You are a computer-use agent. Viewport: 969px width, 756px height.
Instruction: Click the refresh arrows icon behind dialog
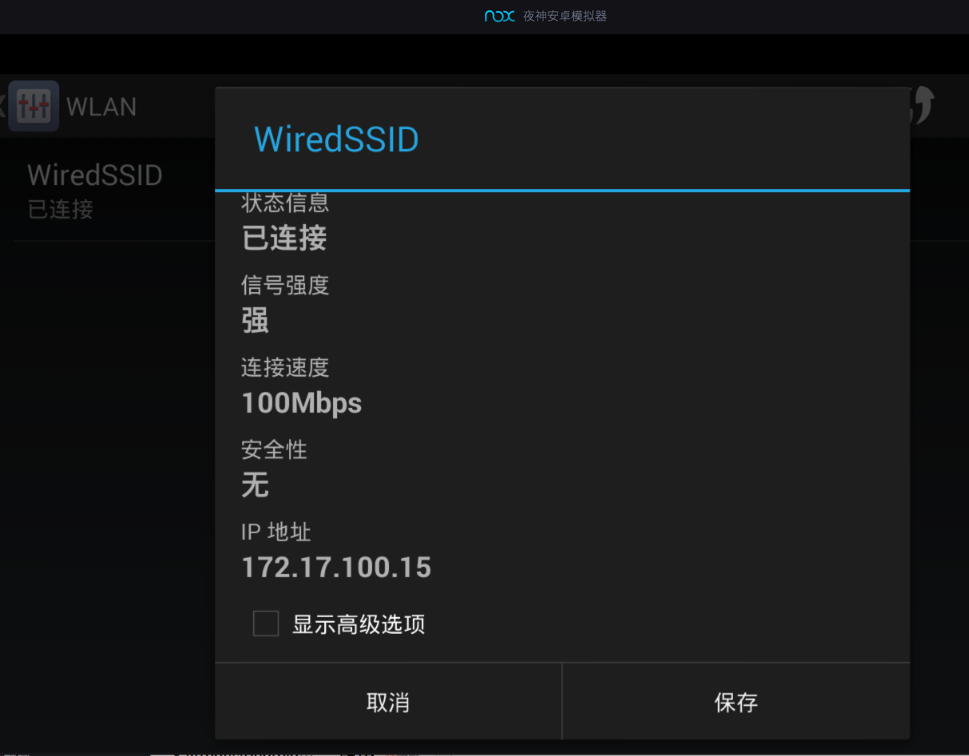[922, 105]
